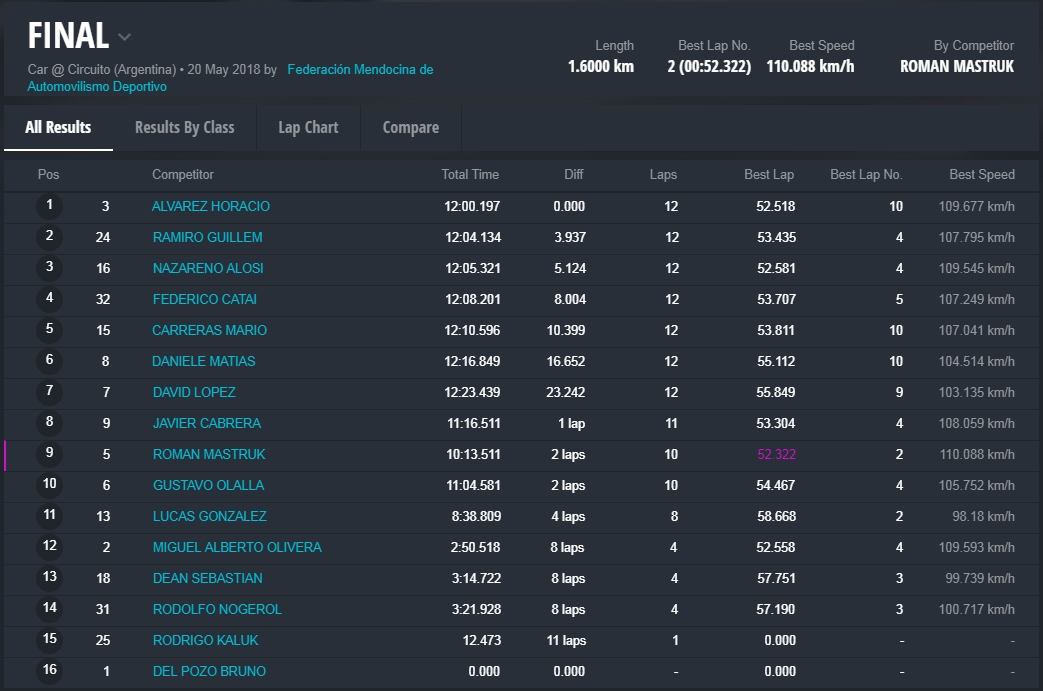1043x691 pixels.
Task: Click position 1 circle badge
Action: point(49,207)
